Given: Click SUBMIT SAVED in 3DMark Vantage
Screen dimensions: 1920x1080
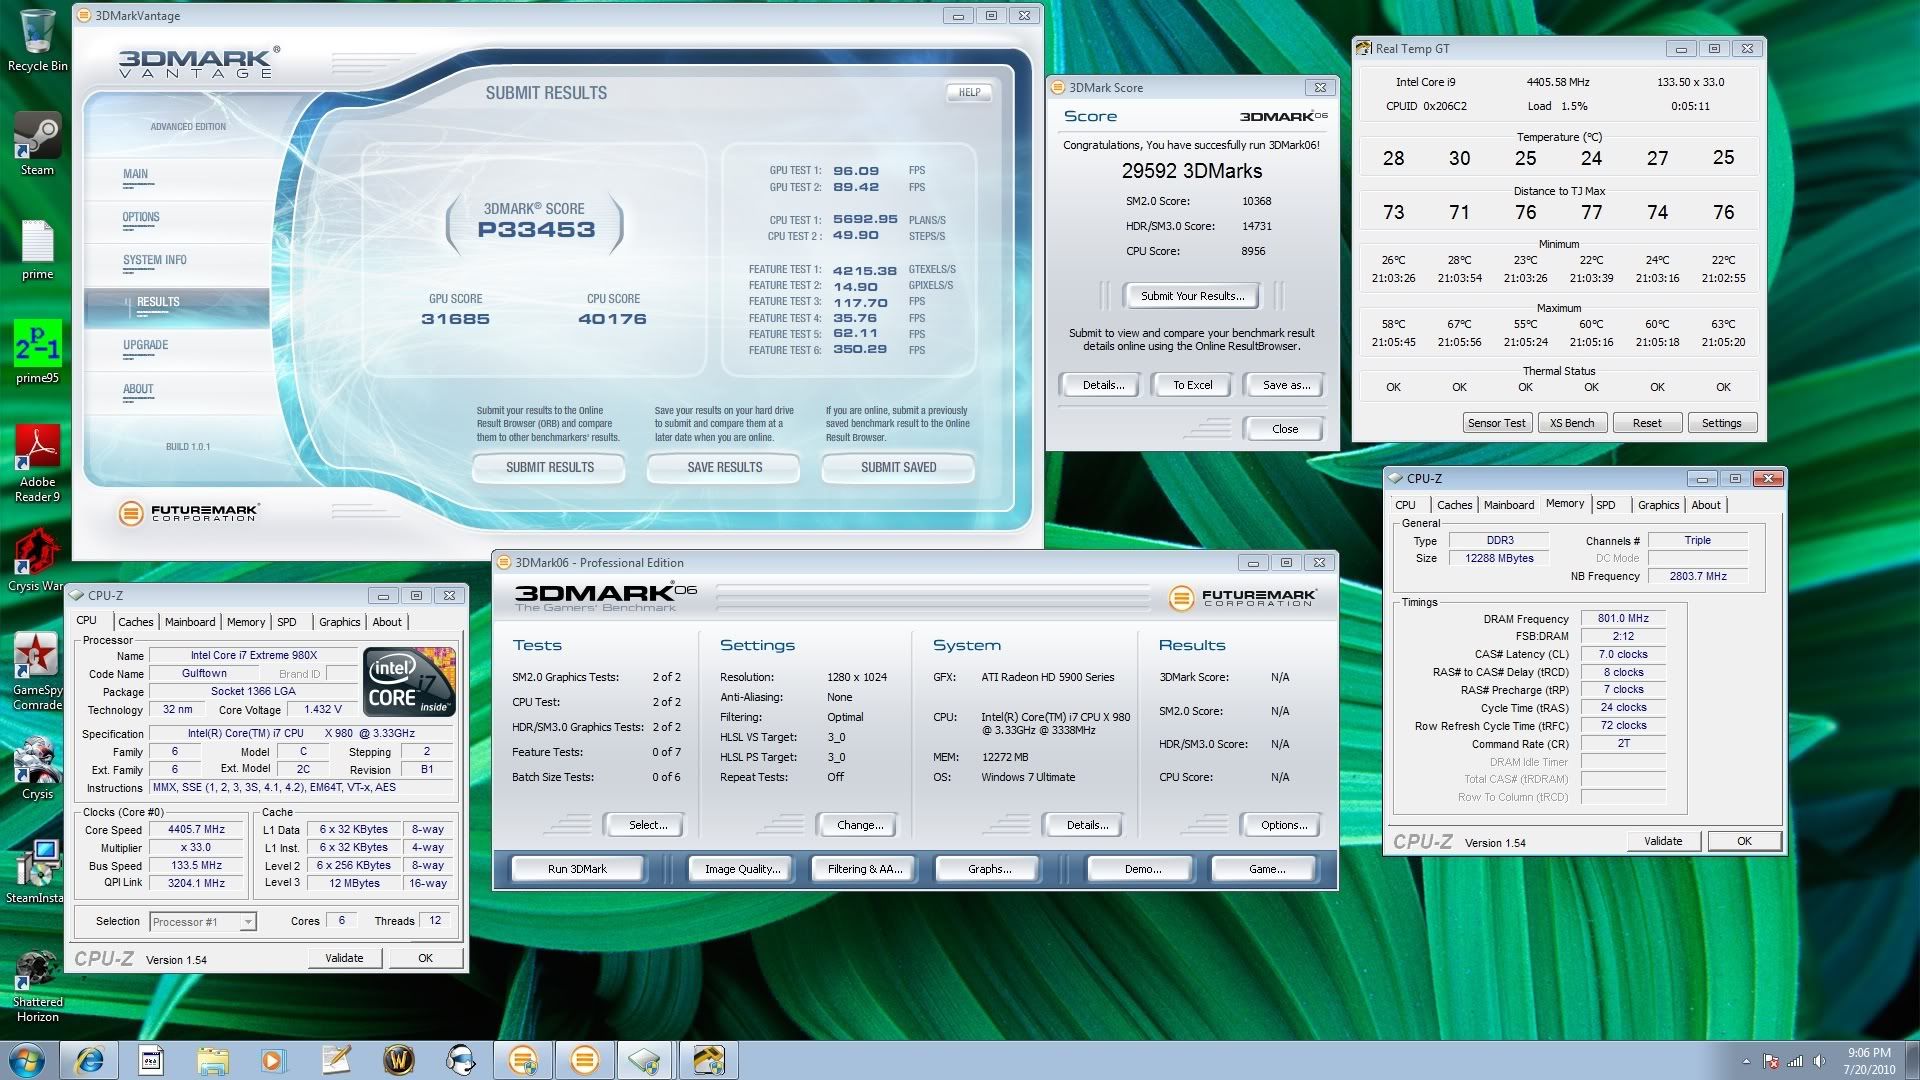Looking at the screenshot, I should [898, 467].
